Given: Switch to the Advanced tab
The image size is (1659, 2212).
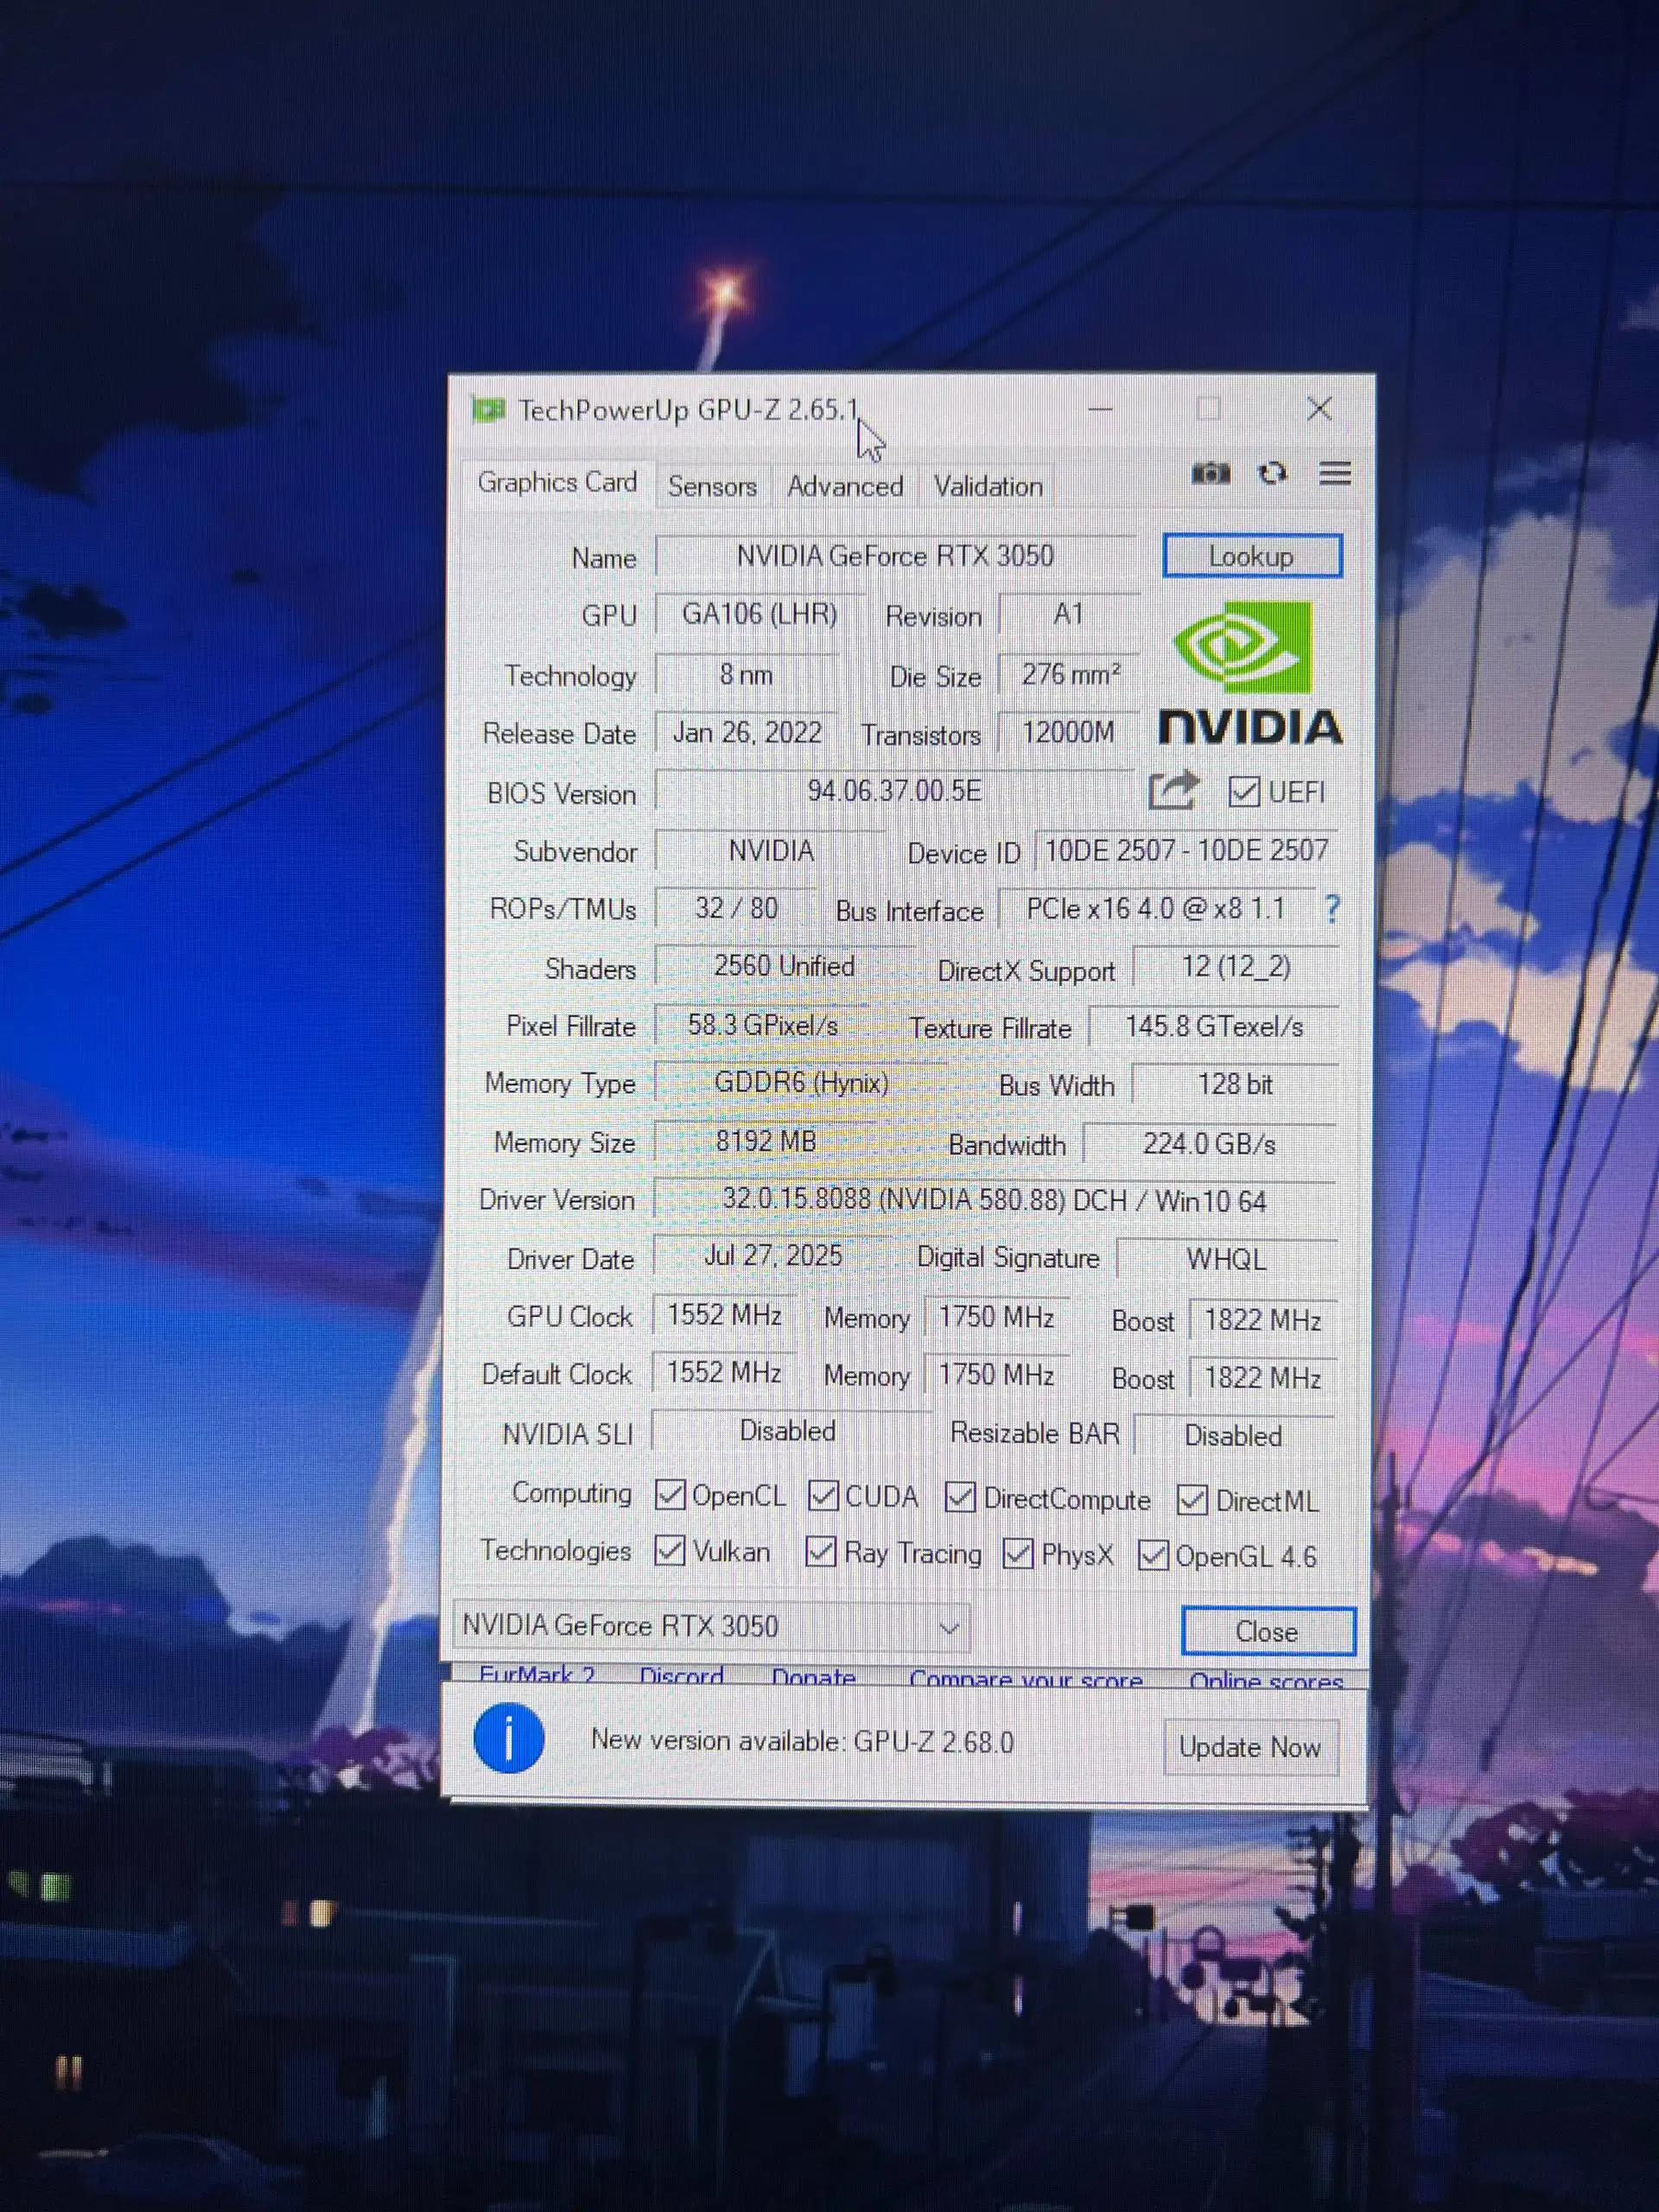Looking at the screenshot, I should tap(845, 487).
